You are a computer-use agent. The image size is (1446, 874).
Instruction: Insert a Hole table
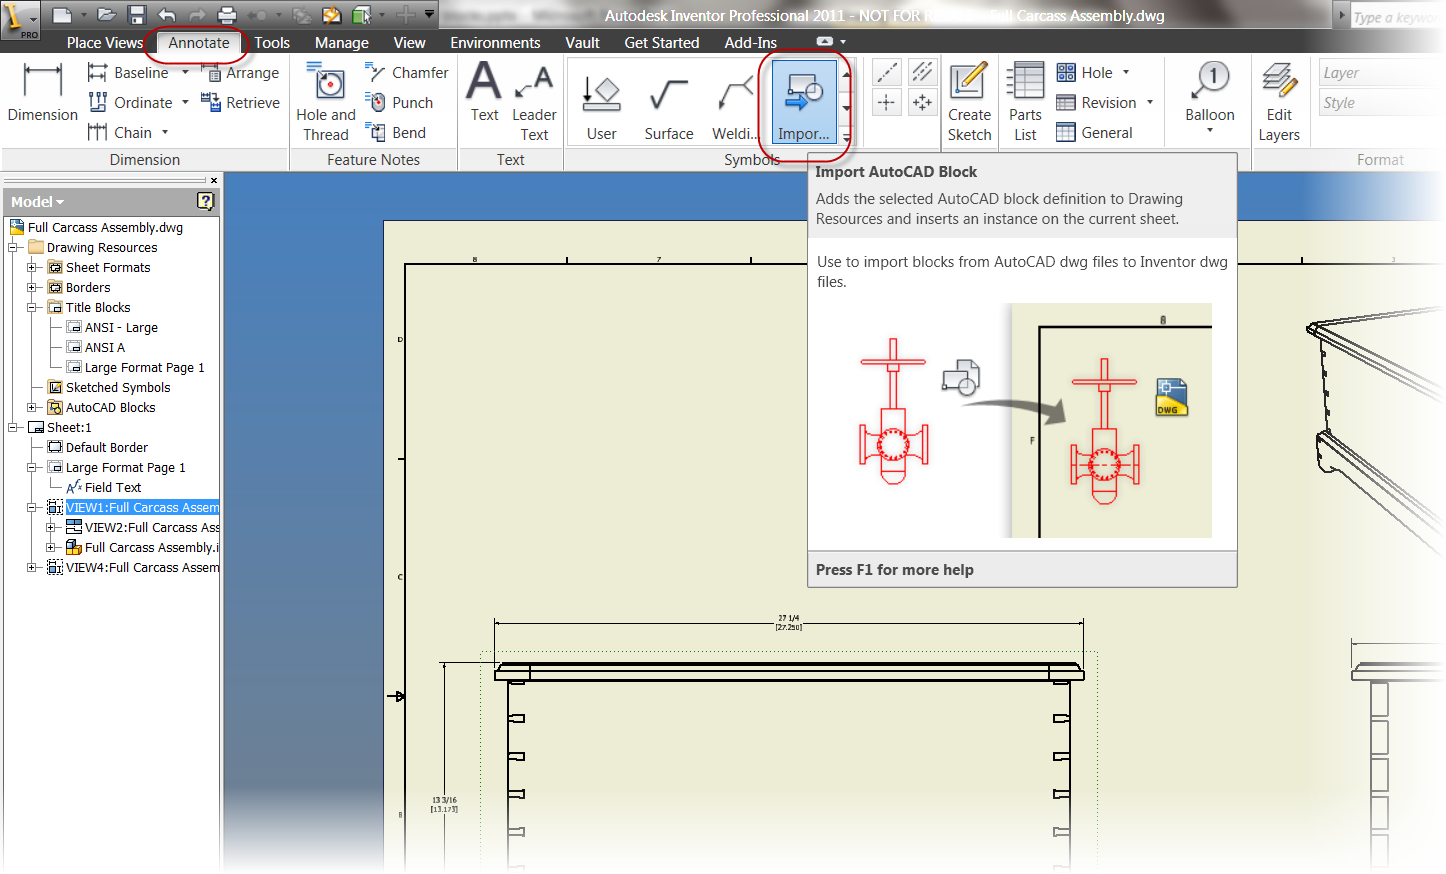pyautogui.click(x=1085, y=72)
